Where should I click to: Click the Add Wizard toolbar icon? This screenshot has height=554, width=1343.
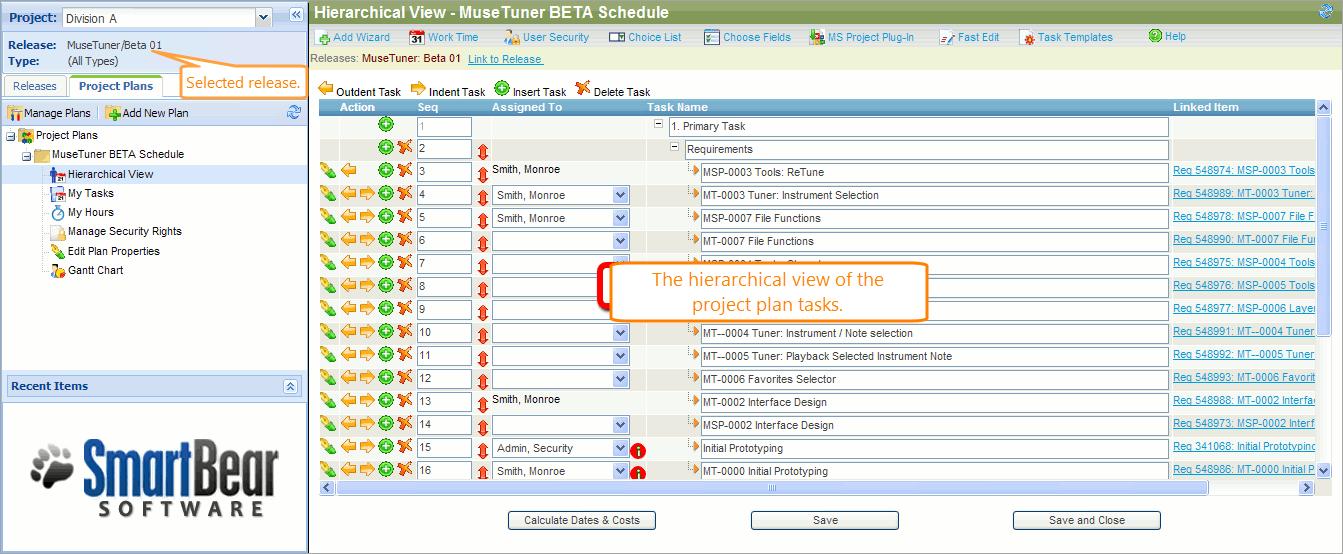click(x=322, y=37)
